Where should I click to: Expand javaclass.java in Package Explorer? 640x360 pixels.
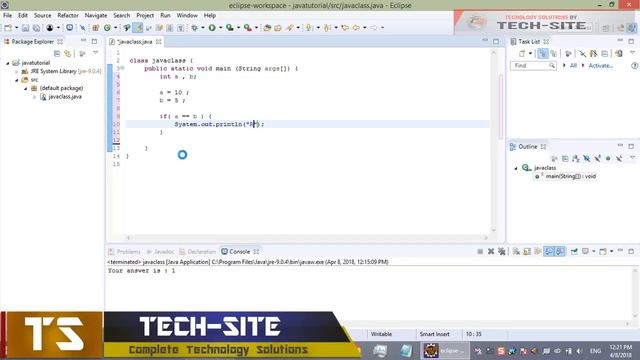click(x=35, y=97)
